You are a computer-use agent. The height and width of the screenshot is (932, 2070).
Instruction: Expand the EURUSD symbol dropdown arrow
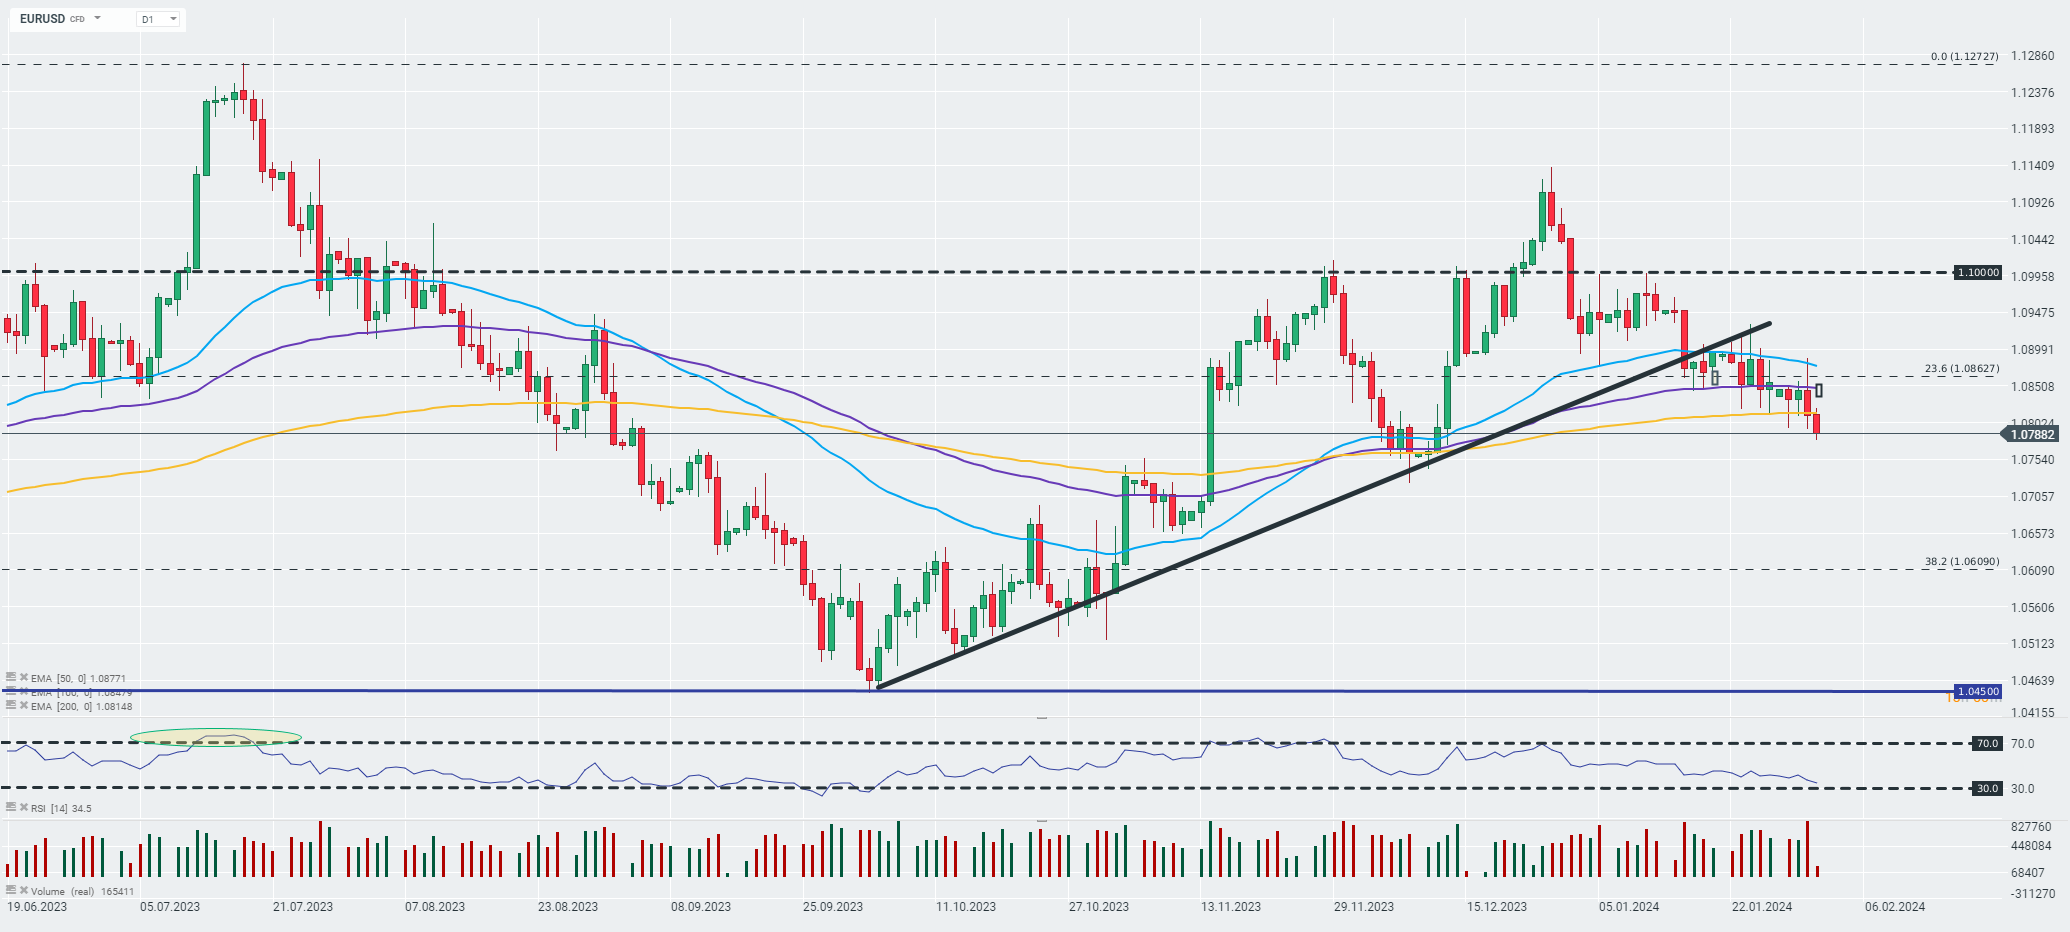click(97, 18)
